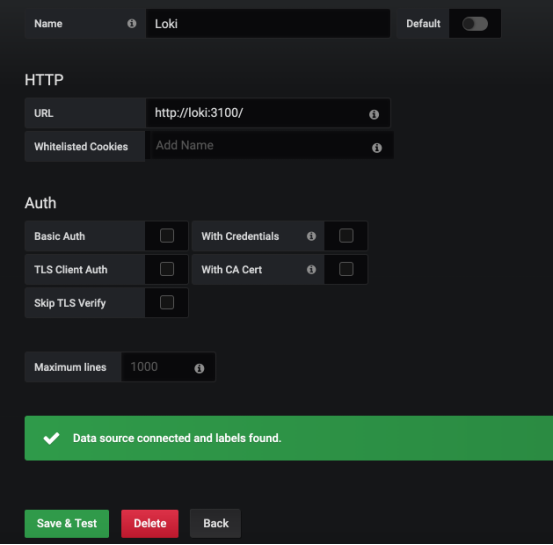Enable the With Credentials checkbox
The image size is (553, 545).
pyautogui.click(x=346, y=236)
